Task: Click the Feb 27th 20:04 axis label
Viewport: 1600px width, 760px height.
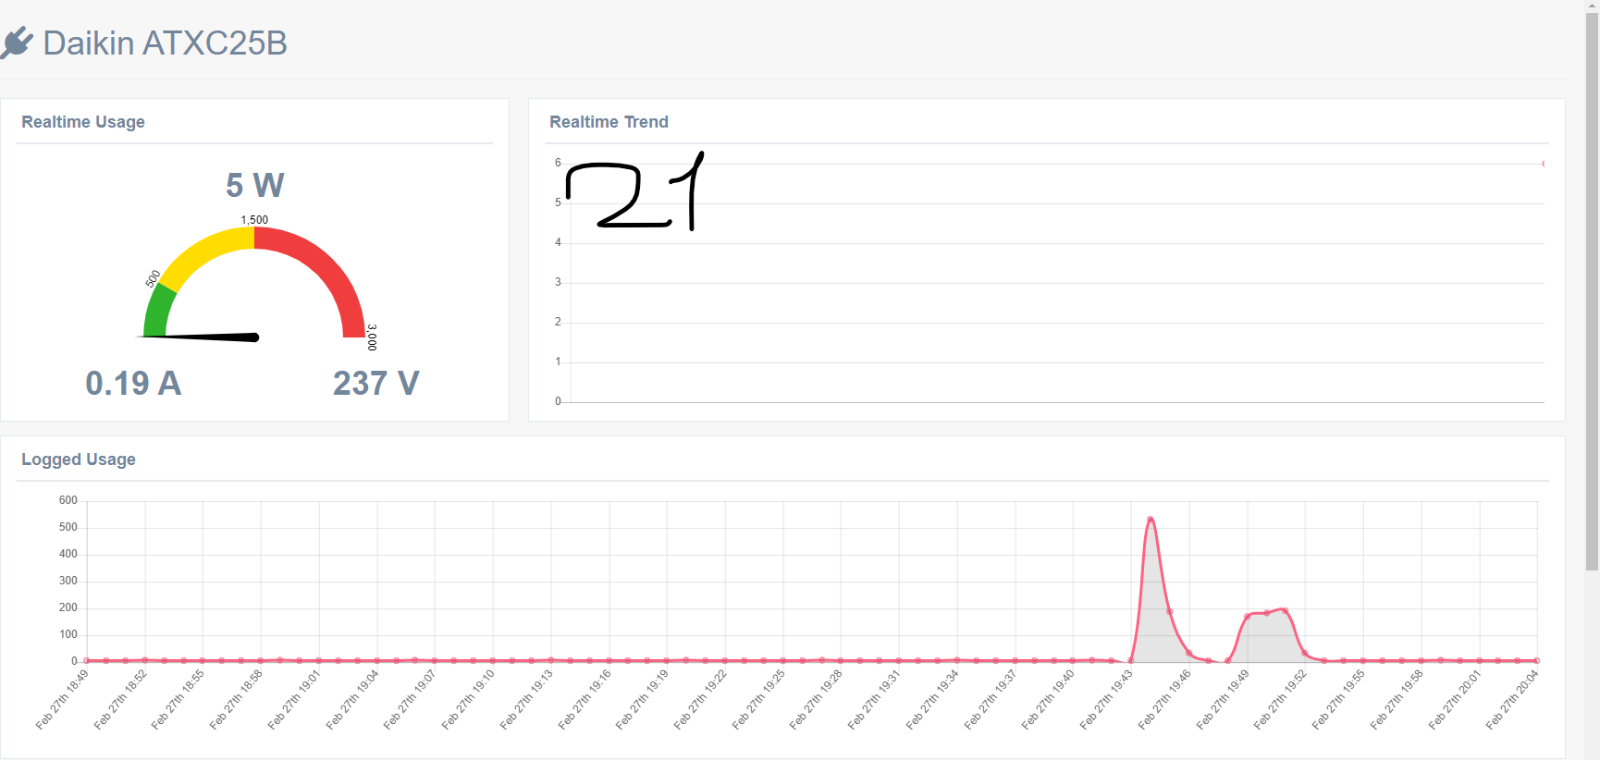Action: coord(1512,699)
